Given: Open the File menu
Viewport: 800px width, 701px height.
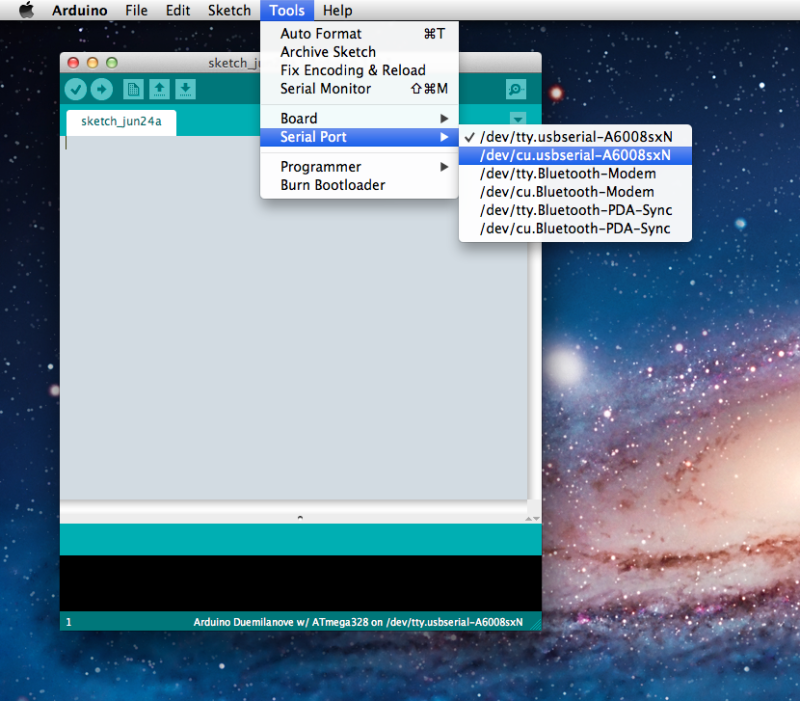Looking at the screenshot, I should tap(136, 10).
